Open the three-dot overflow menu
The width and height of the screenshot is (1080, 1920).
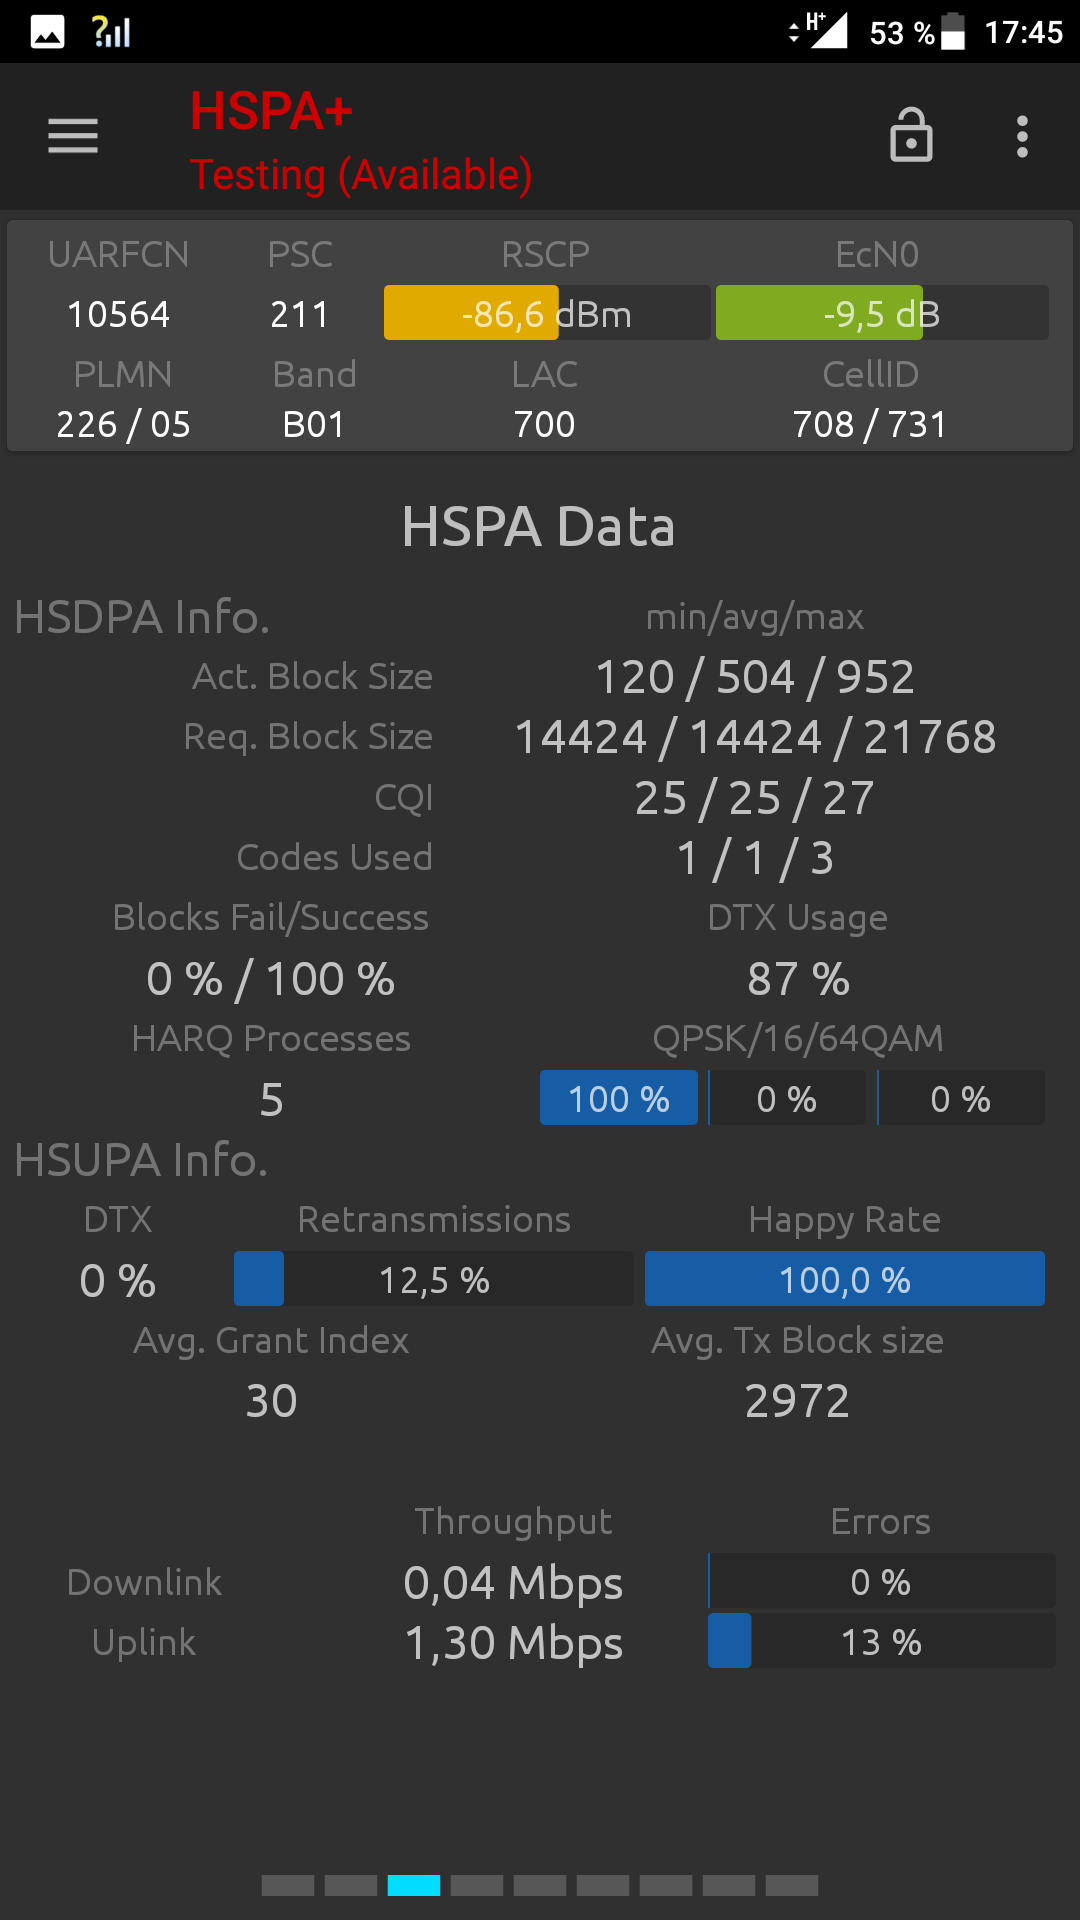[1022, 136]
